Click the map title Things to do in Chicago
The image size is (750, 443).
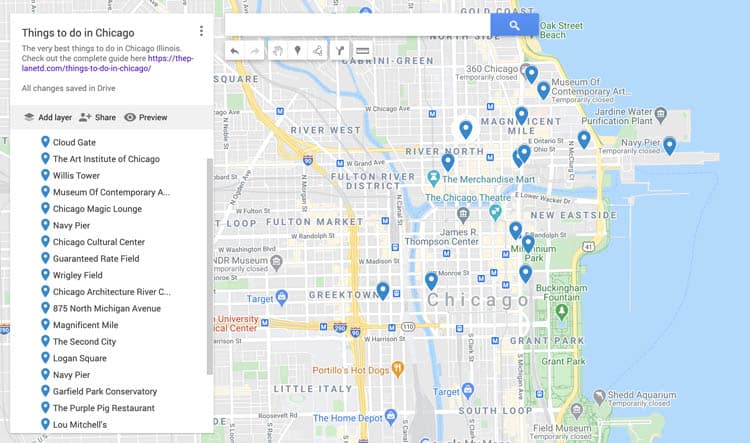tap(78, 33)
